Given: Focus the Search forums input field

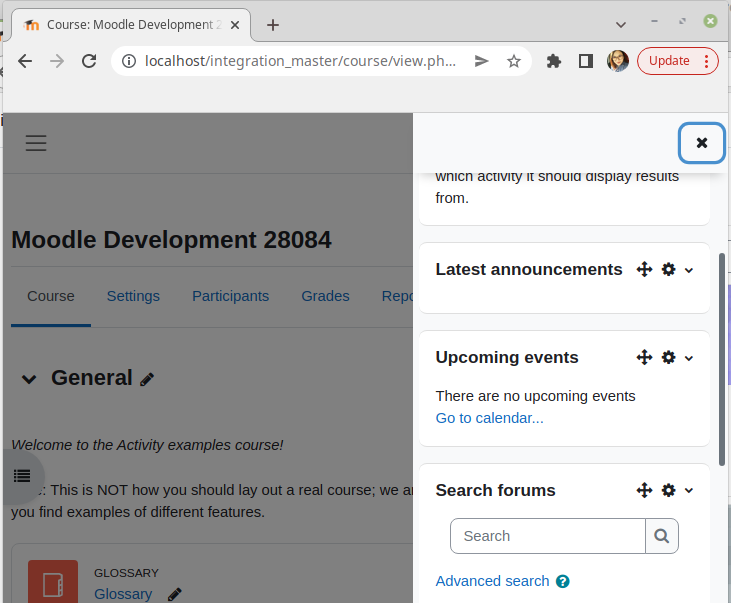Looking at the screenshot, I should click(x=548, y=536).
